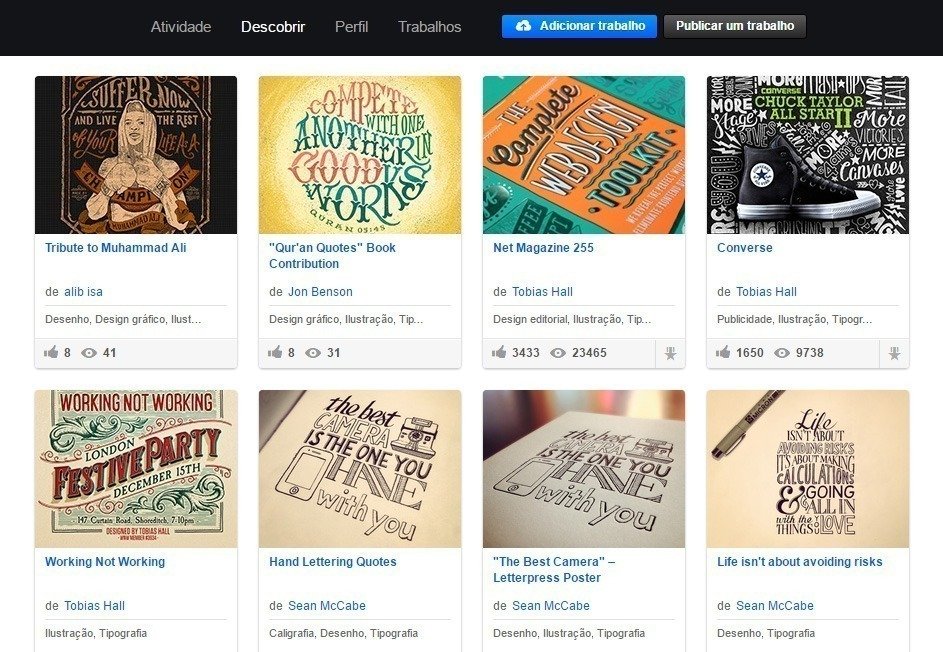This screenshot has width=943, height=652.
Task: Click the 31 views count
Action: 334,353
